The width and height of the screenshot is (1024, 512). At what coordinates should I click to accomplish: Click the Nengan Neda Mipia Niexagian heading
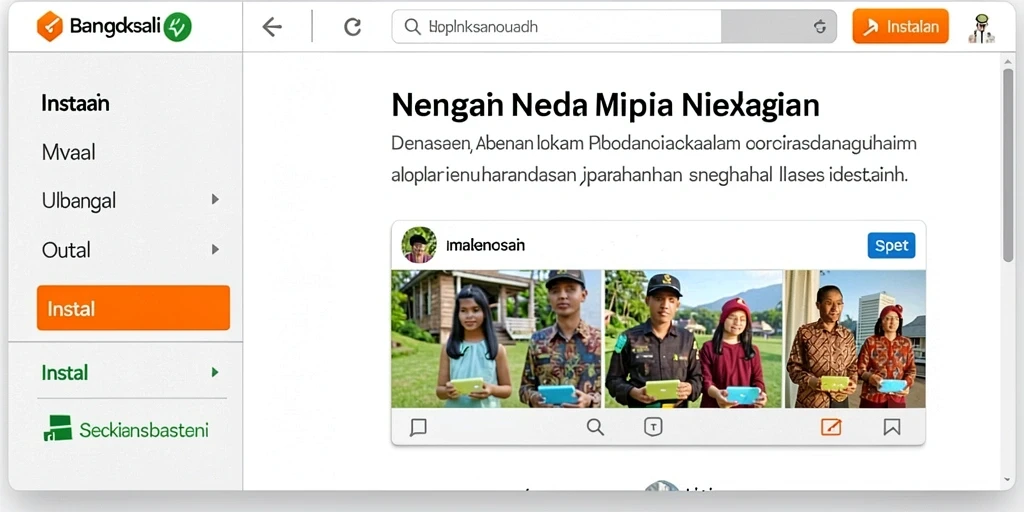pyautogui.click(x=605, y=105)
